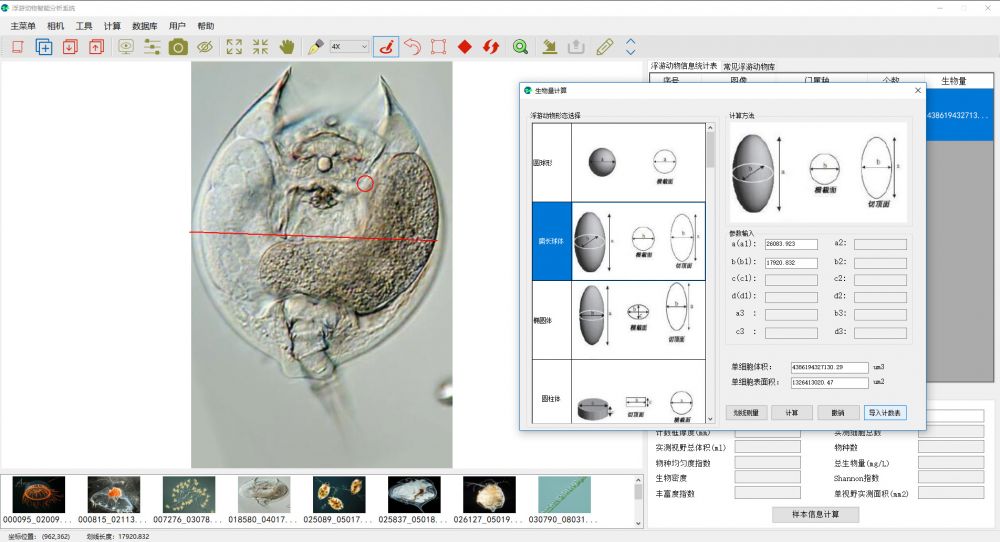Toggle the crossed-out eye visibility icon
This screenshot has width=1000, height=542.
click(x=205, y=46)
